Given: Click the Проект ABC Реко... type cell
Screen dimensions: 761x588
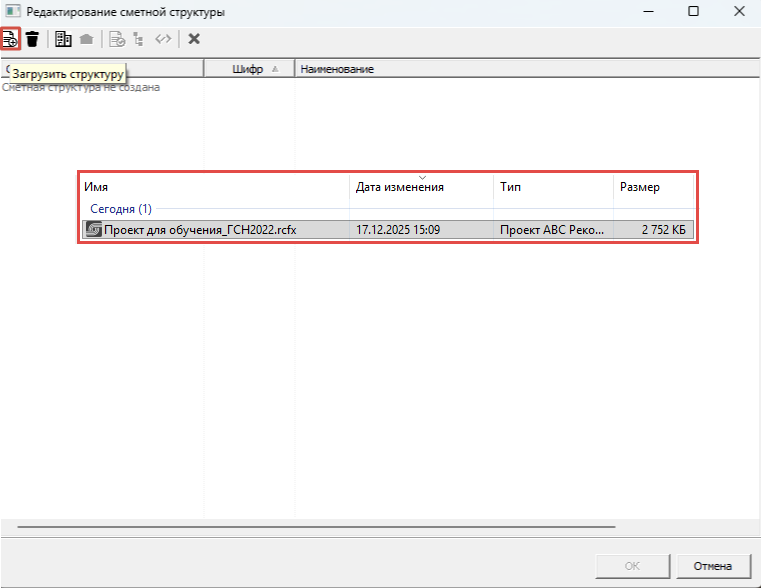Looking at the screenshot, I should pyautogui.click(x=552, y=229).
